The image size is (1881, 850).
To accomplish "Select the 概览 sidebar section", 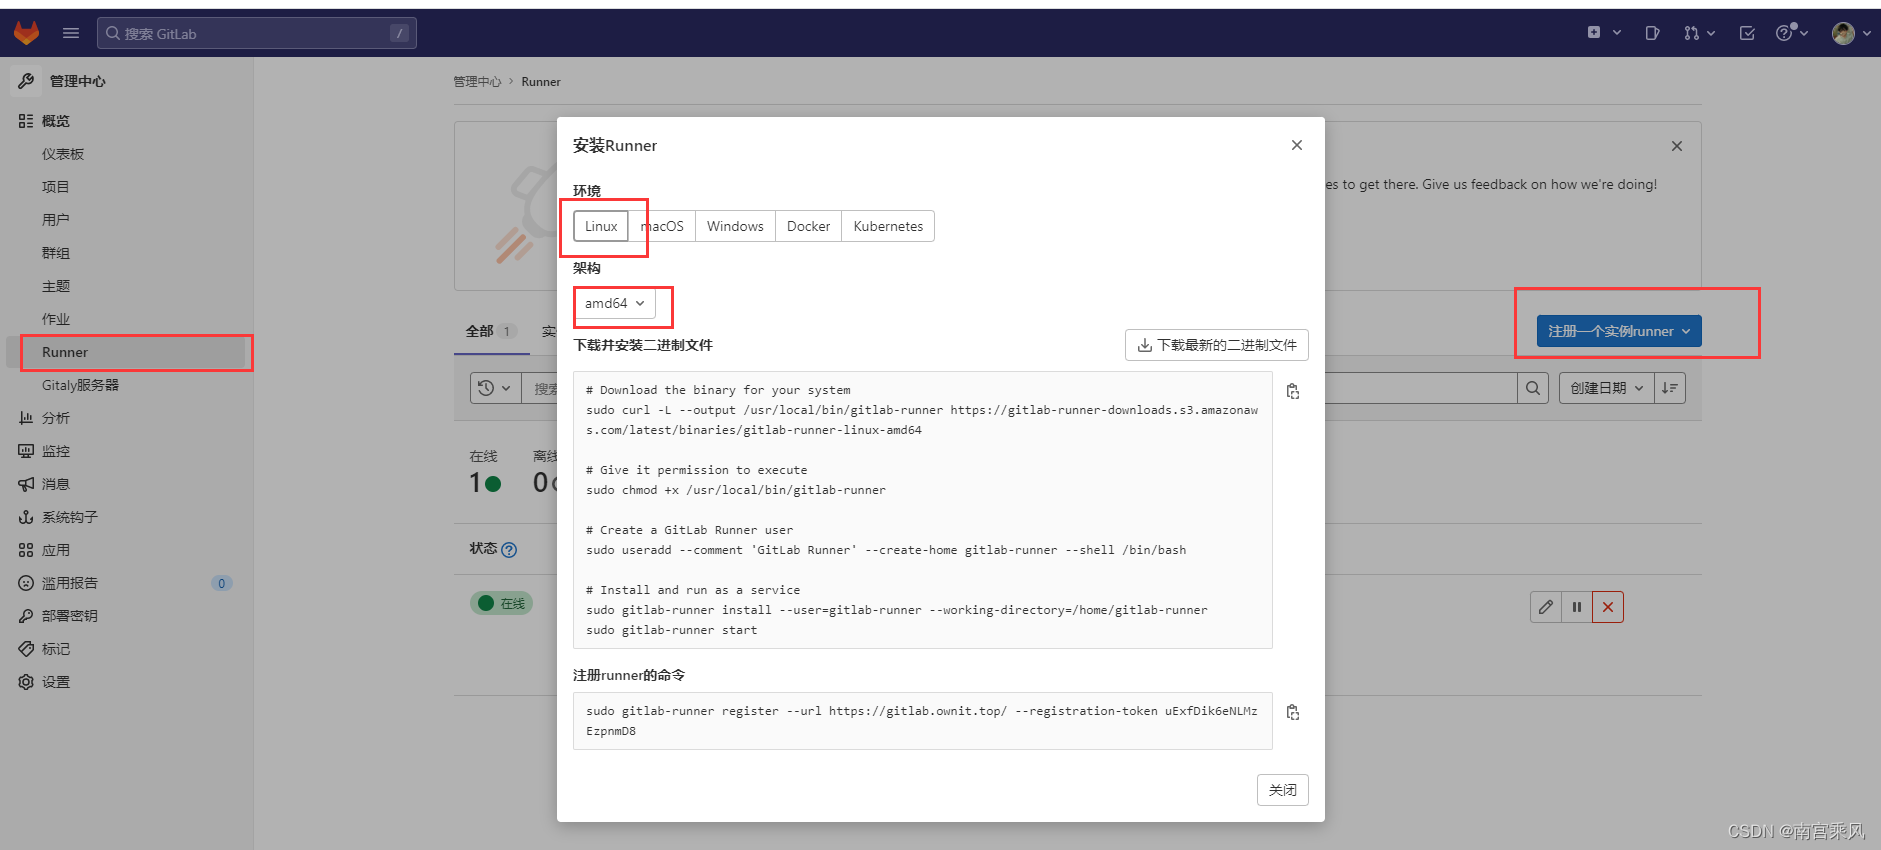I will (56, 121).
